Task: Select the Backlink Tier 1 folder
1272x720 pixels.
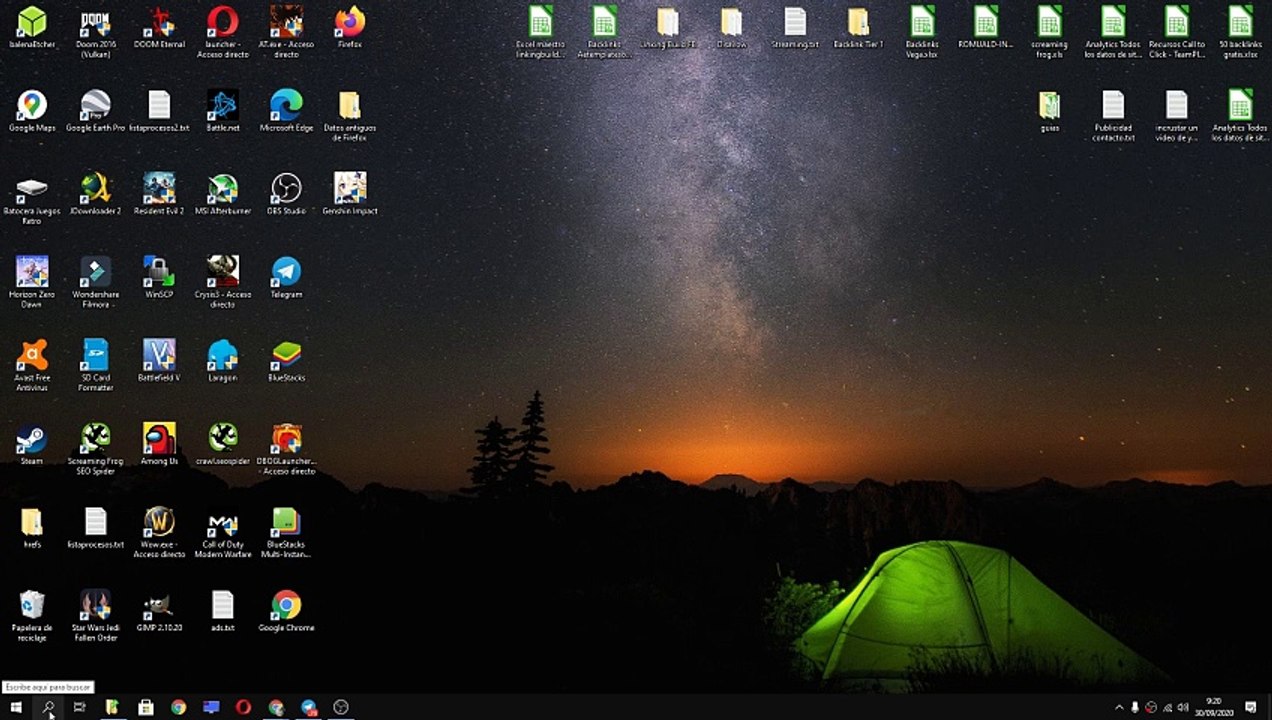Action: (858, 28)
